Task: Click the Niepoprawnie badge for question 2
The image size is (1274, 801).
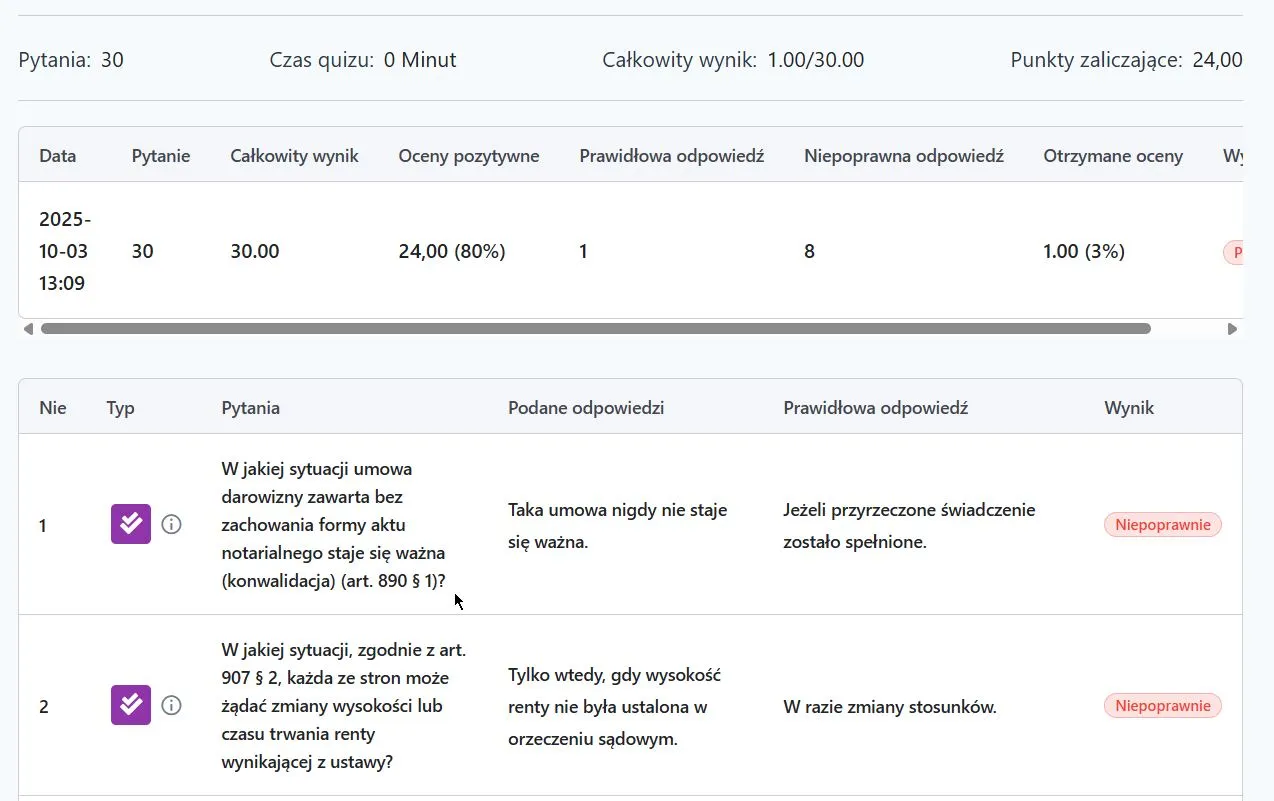Action: tap(1162, 706)
